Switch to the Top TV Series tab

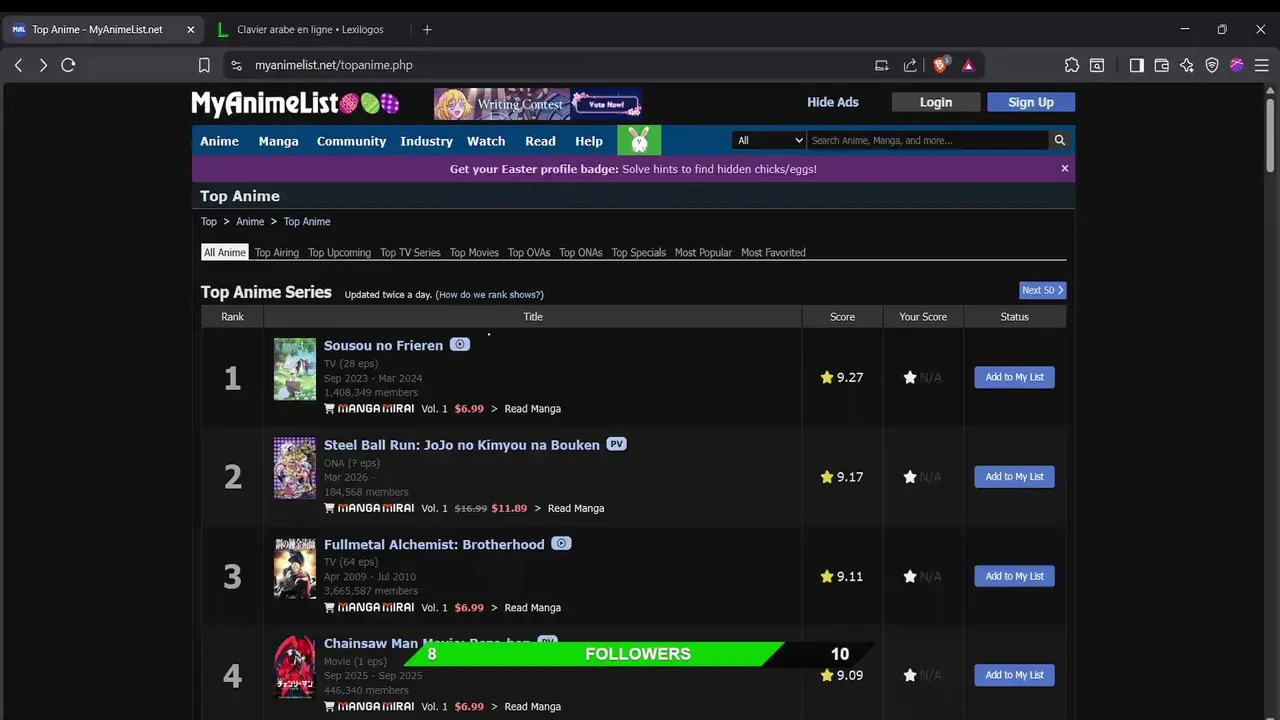tap(410, 252)
